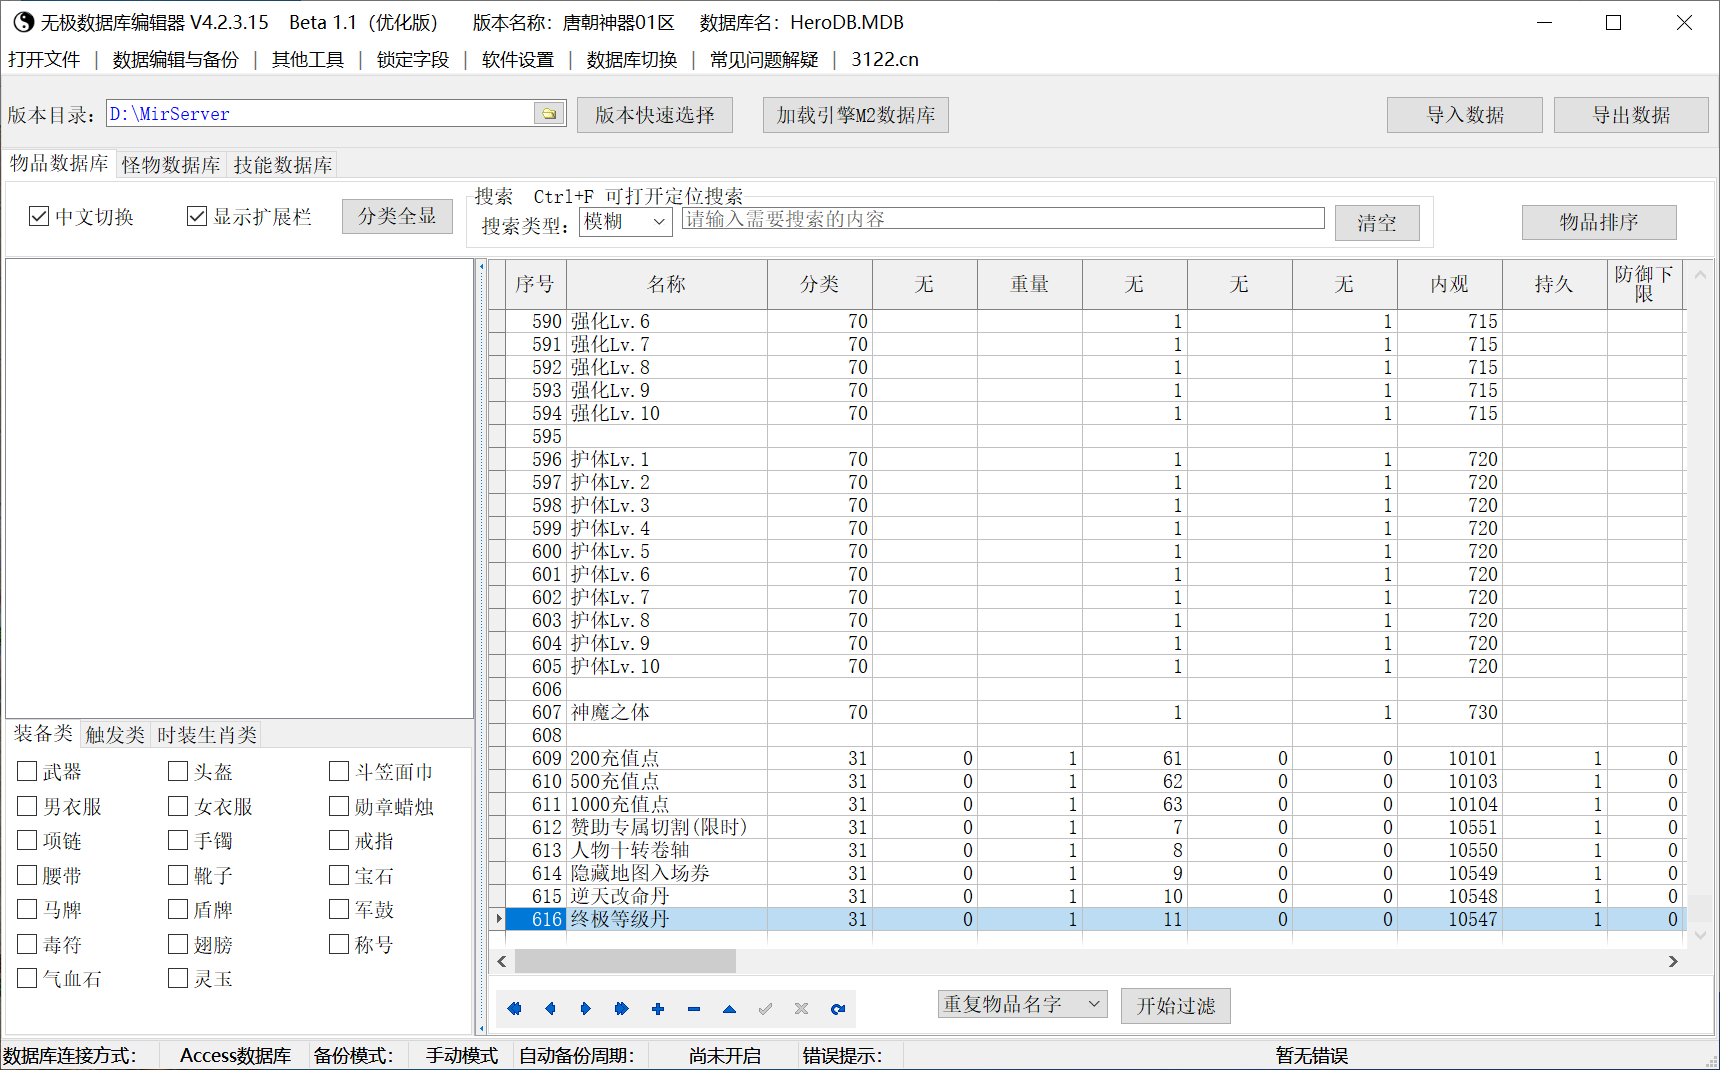The image size is (1720, 1070).
Task: Delete current record with minus icon
Action: (694, 1009)
